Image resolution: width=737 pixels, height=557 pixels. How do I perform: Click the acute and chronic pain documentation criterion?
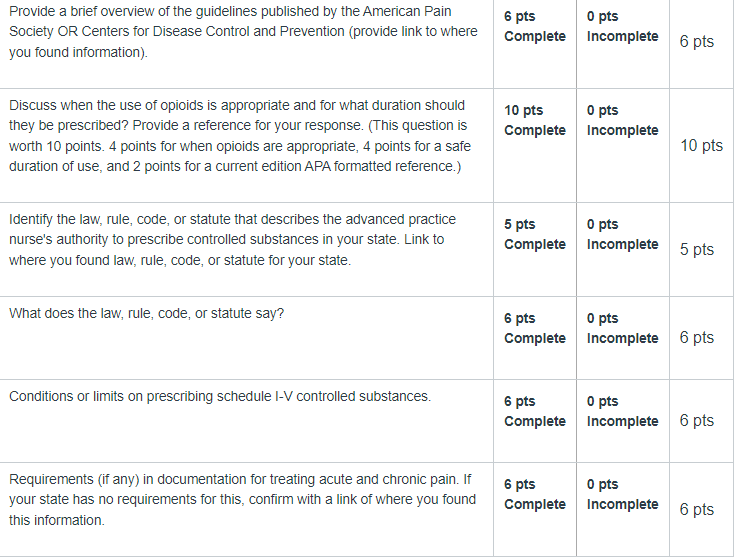point(242,500)
